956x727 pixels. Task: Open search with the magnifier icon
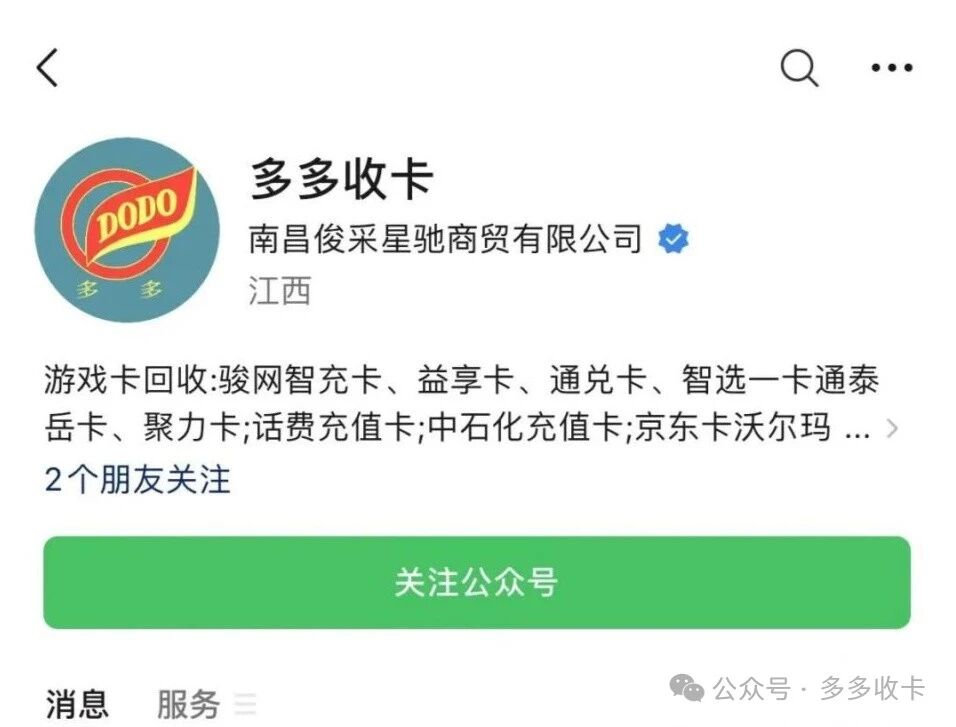point(799,68)
